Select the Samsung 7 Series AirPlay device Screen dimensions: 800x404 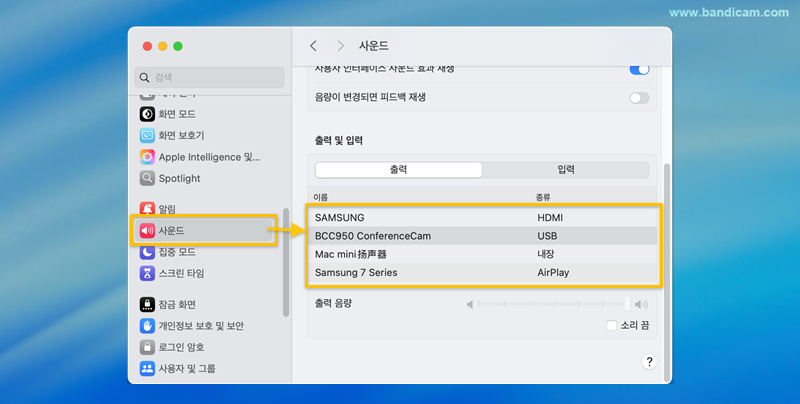(482, 272)
